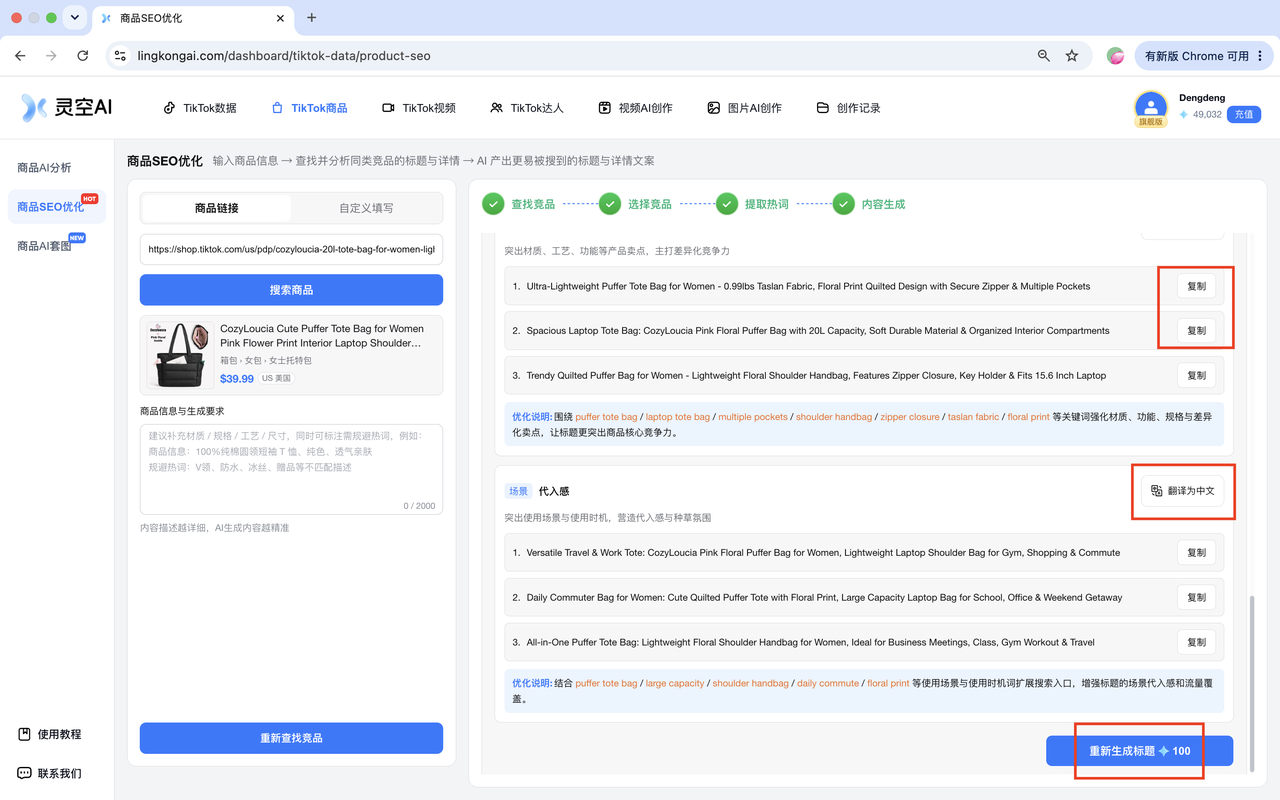
Task: Go to TikTok视频 section
Action: [x=419, y=108]
